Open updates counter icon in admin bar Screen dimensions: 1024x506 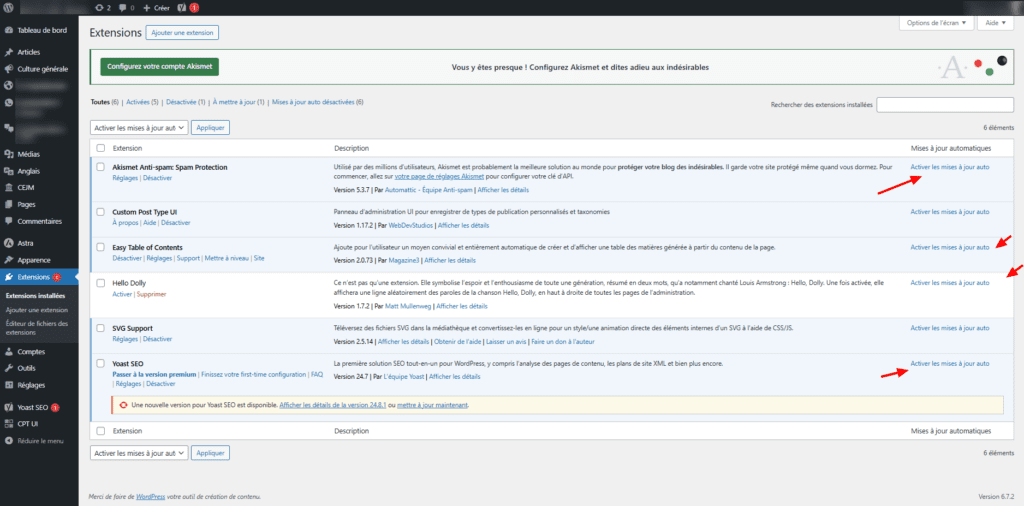(x=99, y=8)
